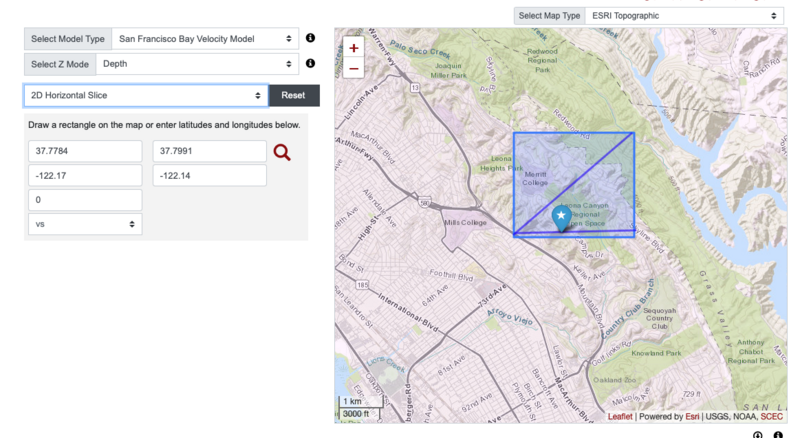Click the info icon below the map
This screenshot has height=438, width=800.
[778, 435]
